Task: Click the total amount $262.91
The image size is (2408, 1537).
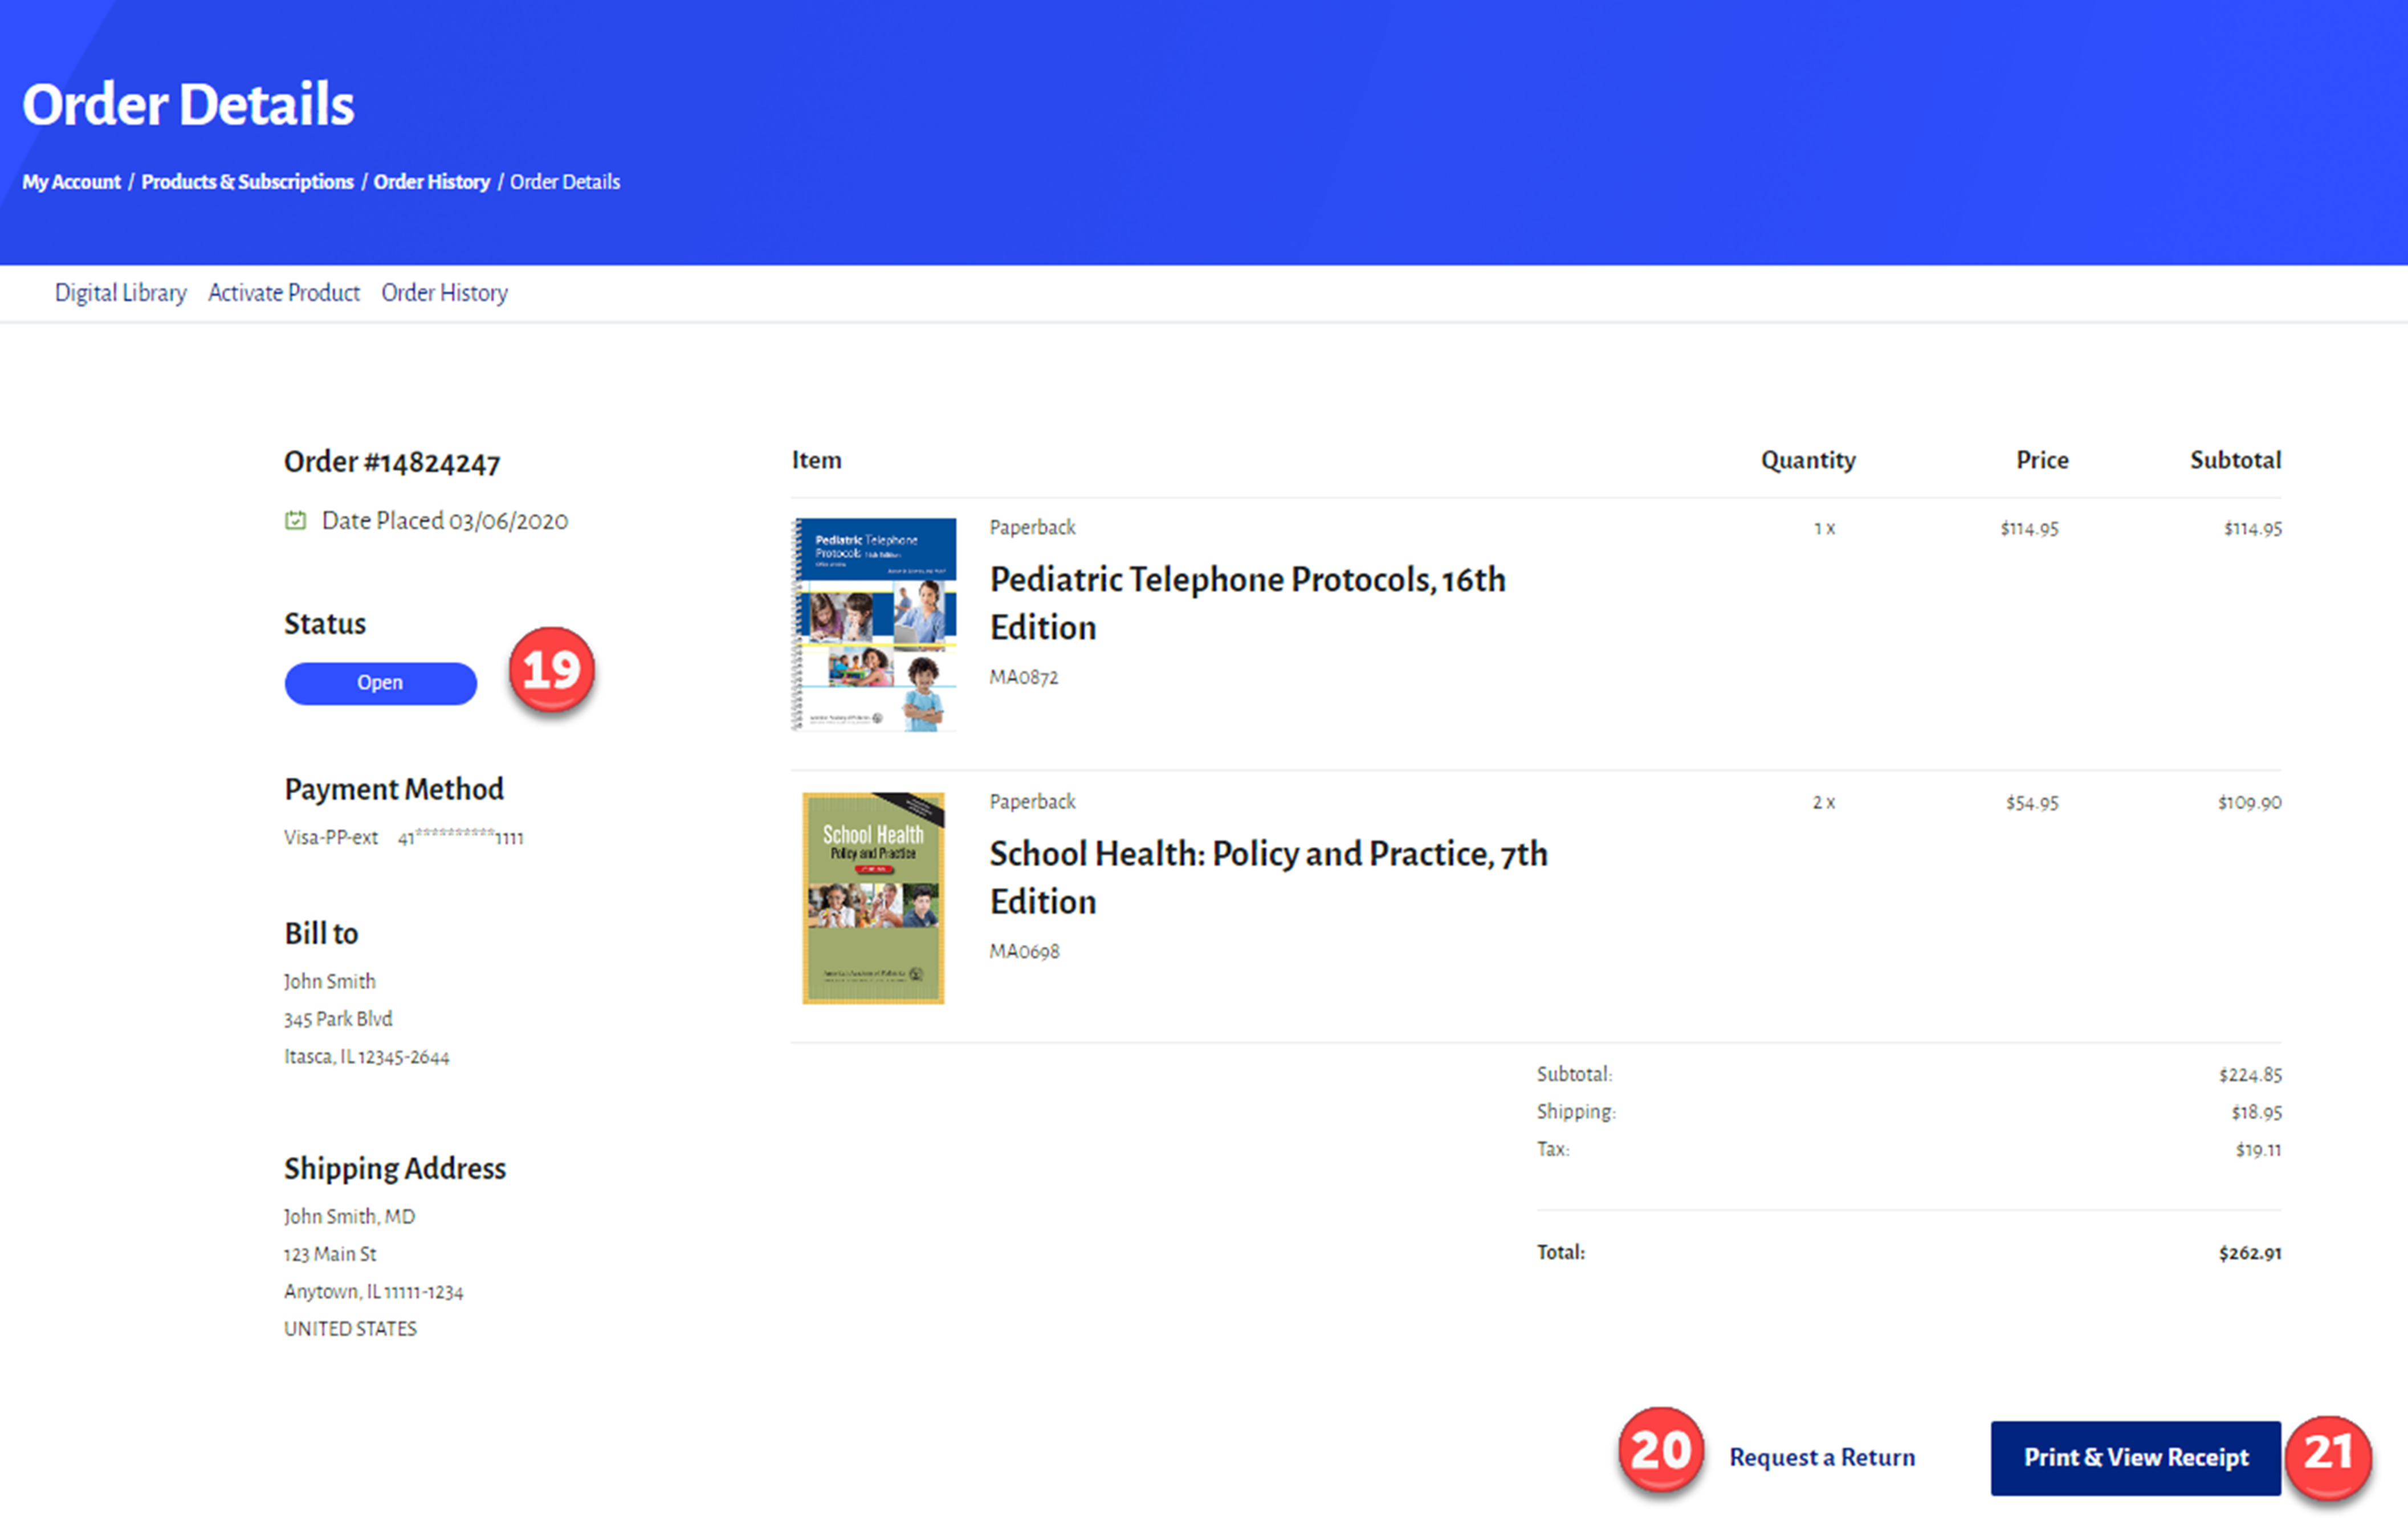Action: pos(2249,1253)
